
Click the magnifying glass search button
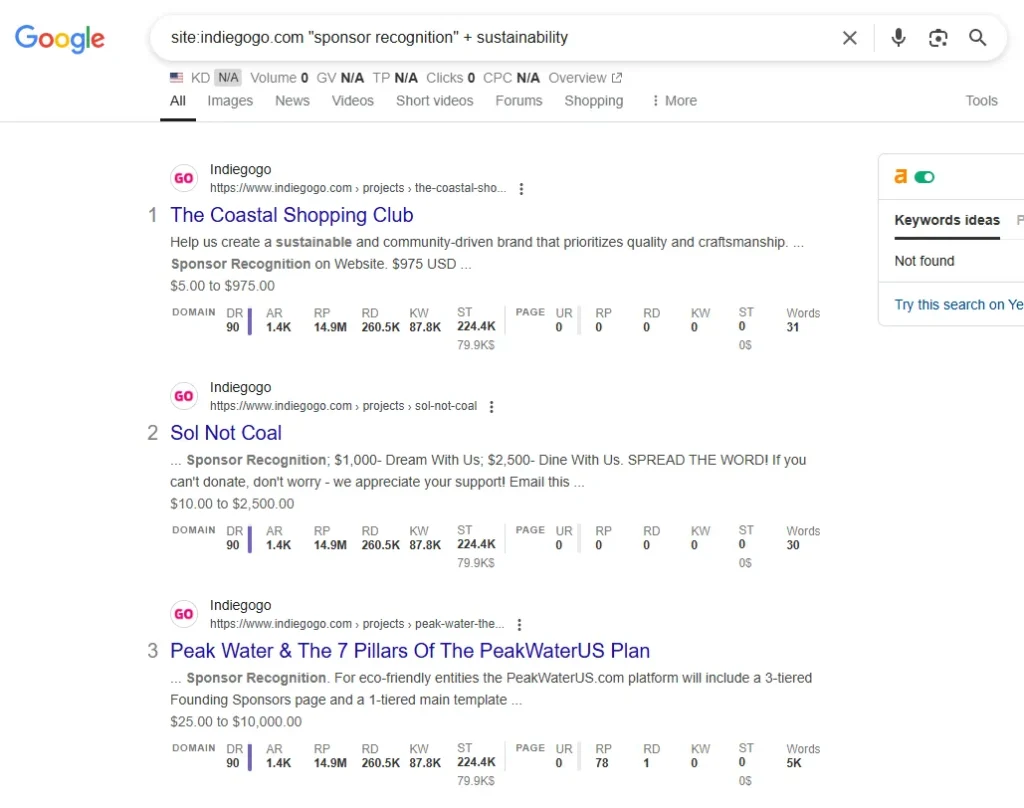[978, 38]
